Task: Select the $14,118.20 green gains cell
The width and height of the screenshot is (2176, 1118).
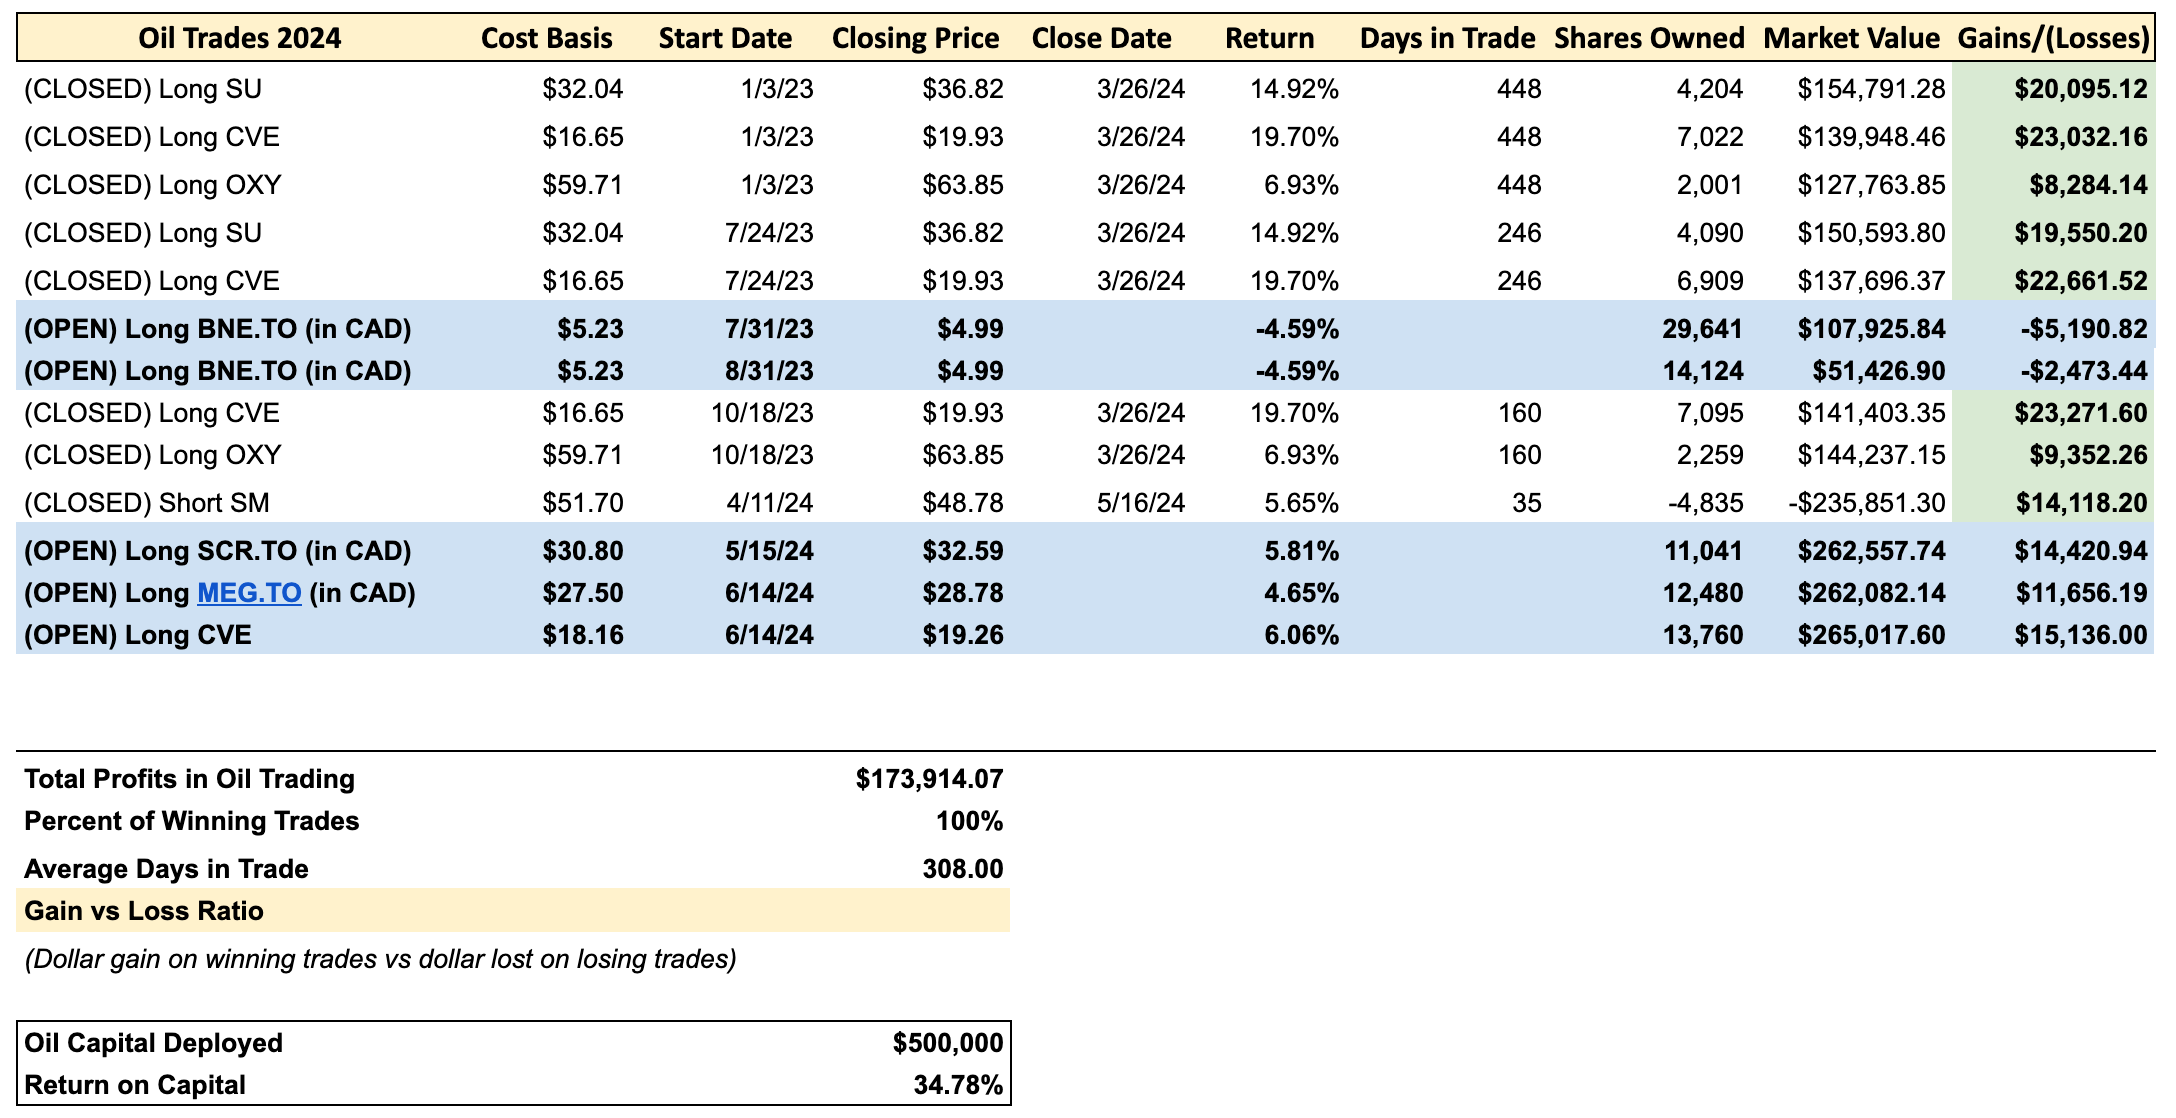Action: (2081, 502)
